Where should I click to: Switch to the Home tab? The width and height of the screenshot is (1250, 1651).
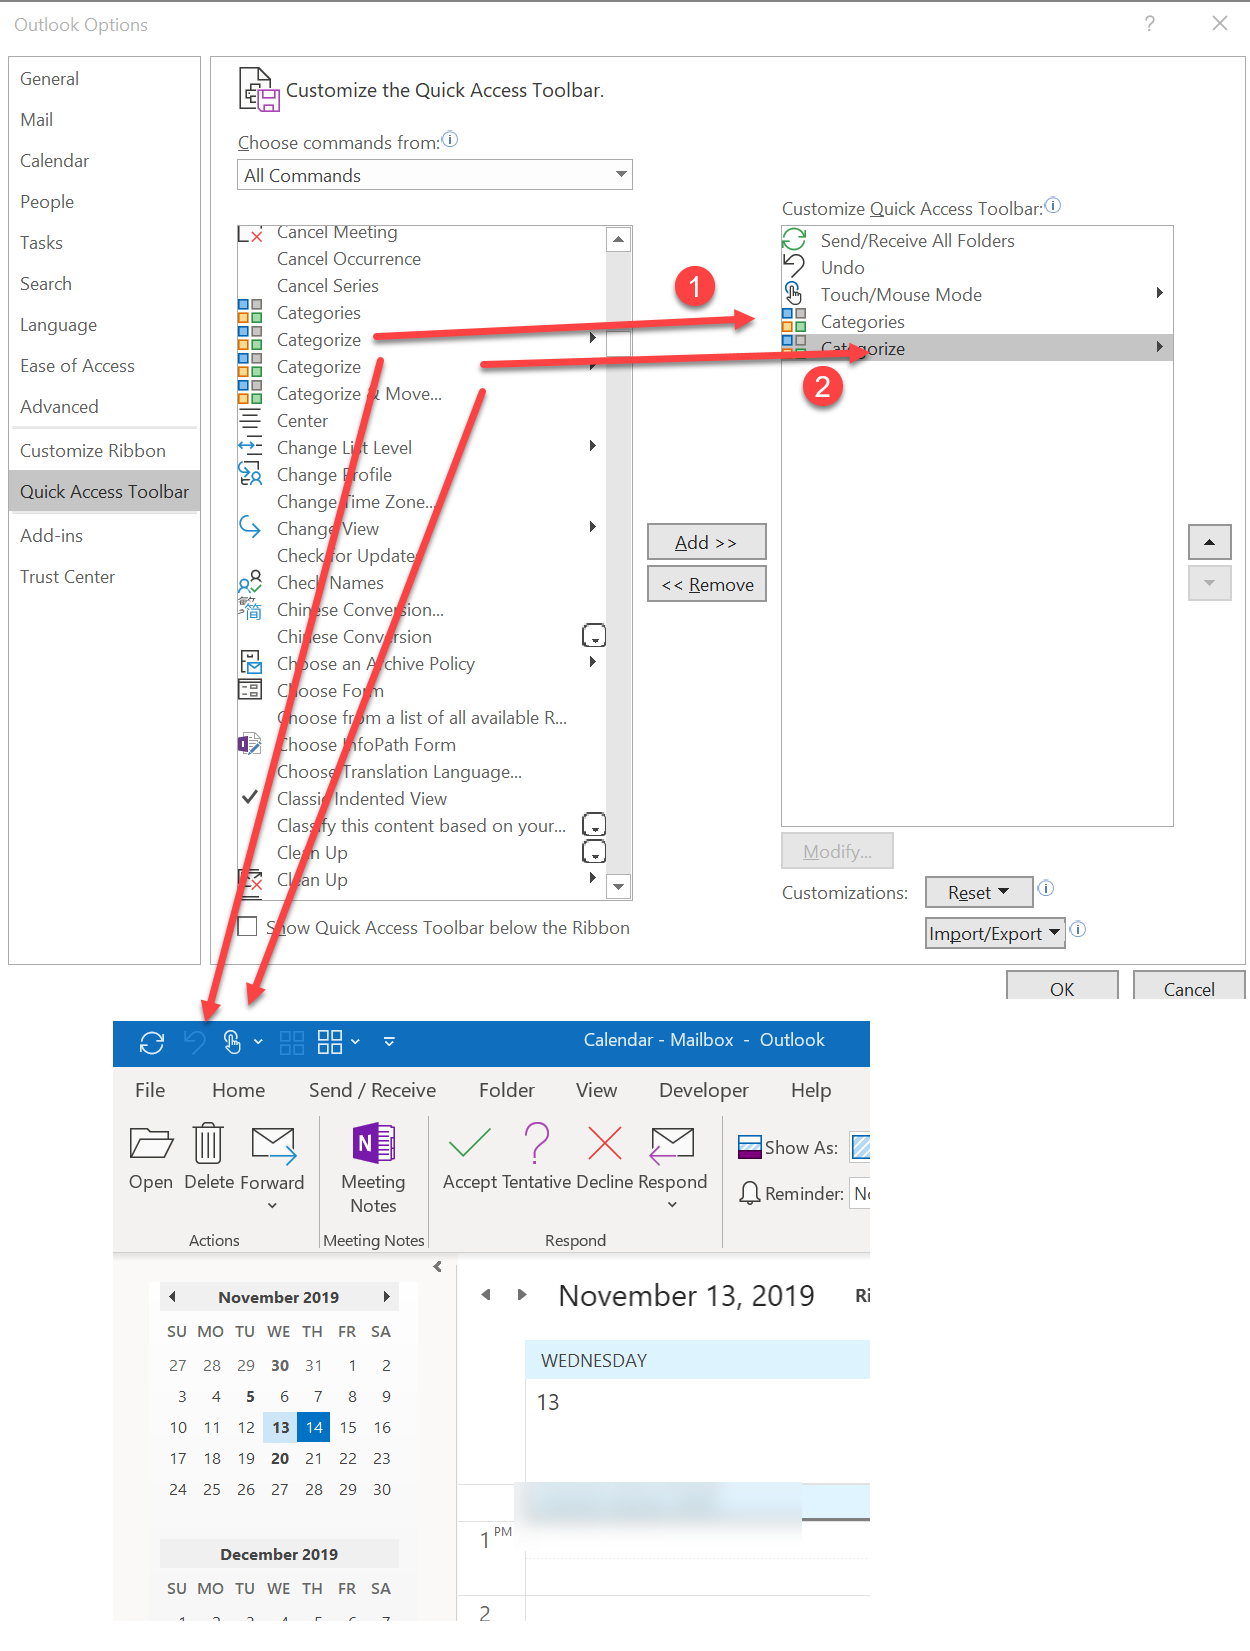pyautogui.click(x=238, y=1090)
